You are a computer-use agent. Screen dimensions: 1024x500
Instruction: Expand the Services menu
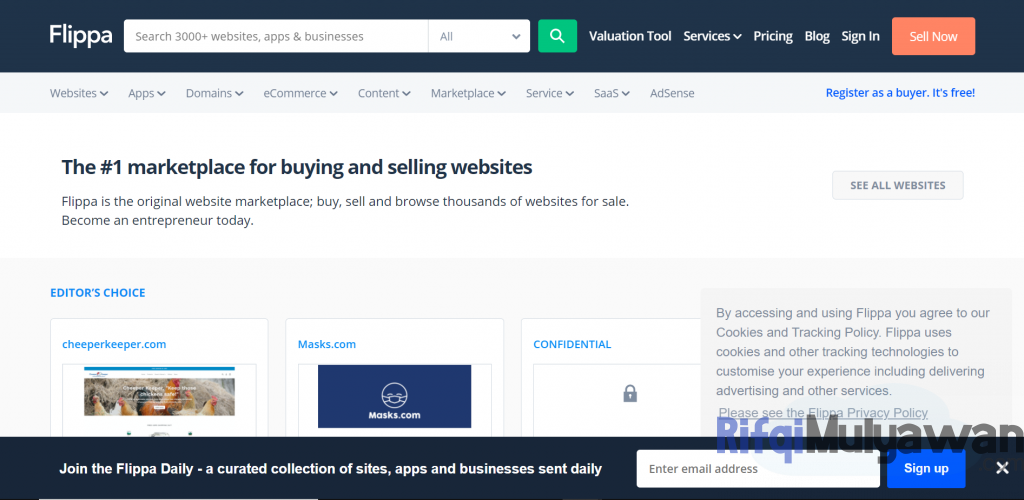[x=712, y=36]
